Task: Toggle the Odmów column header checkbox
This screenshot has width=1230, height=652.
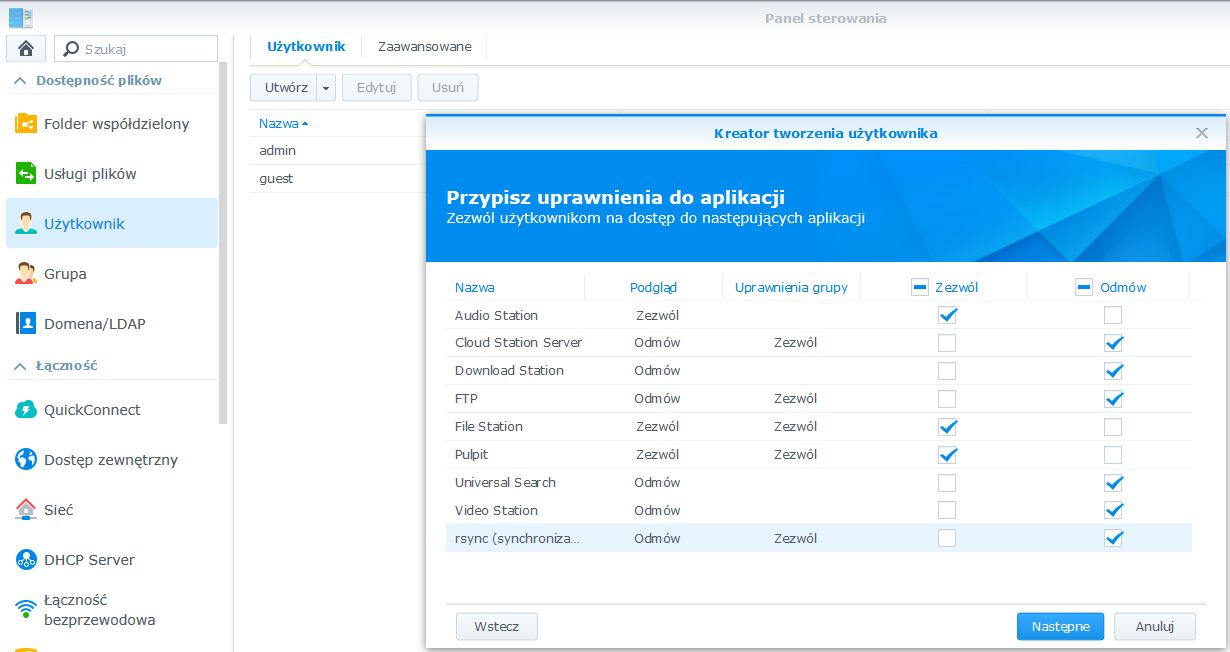Action: [x=1083, y=287]
